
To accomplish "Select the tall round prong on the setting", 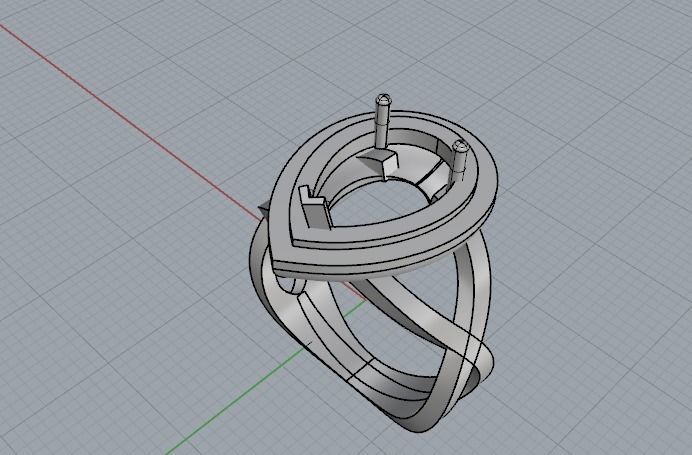I will tap(382, 120).
